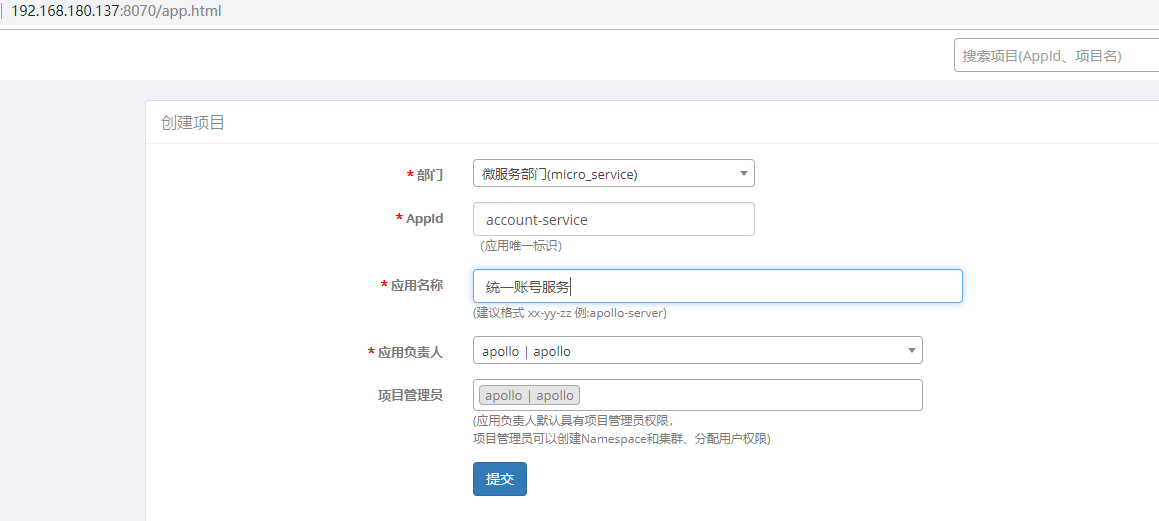Click the 建议格式 xx-yy-zz hint text
This screenshot has height=521, width=1159.
pos(569,313)
